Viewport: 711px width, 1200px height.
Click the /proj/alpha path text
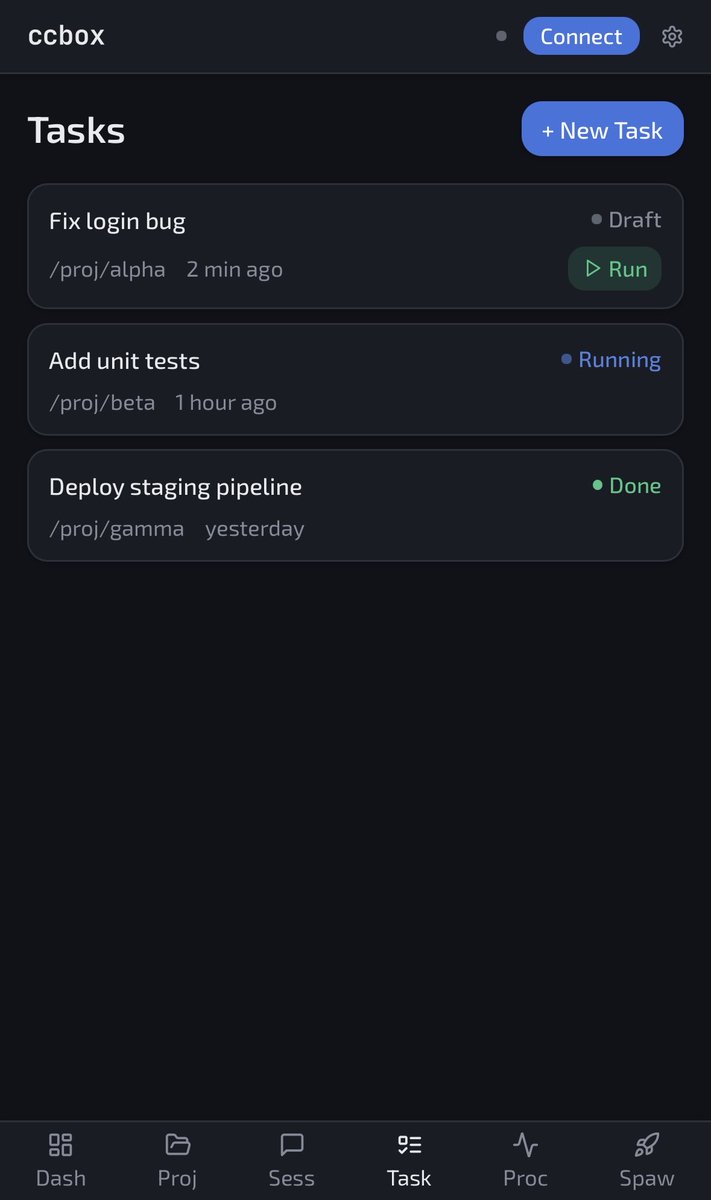[x=107, y=270]
